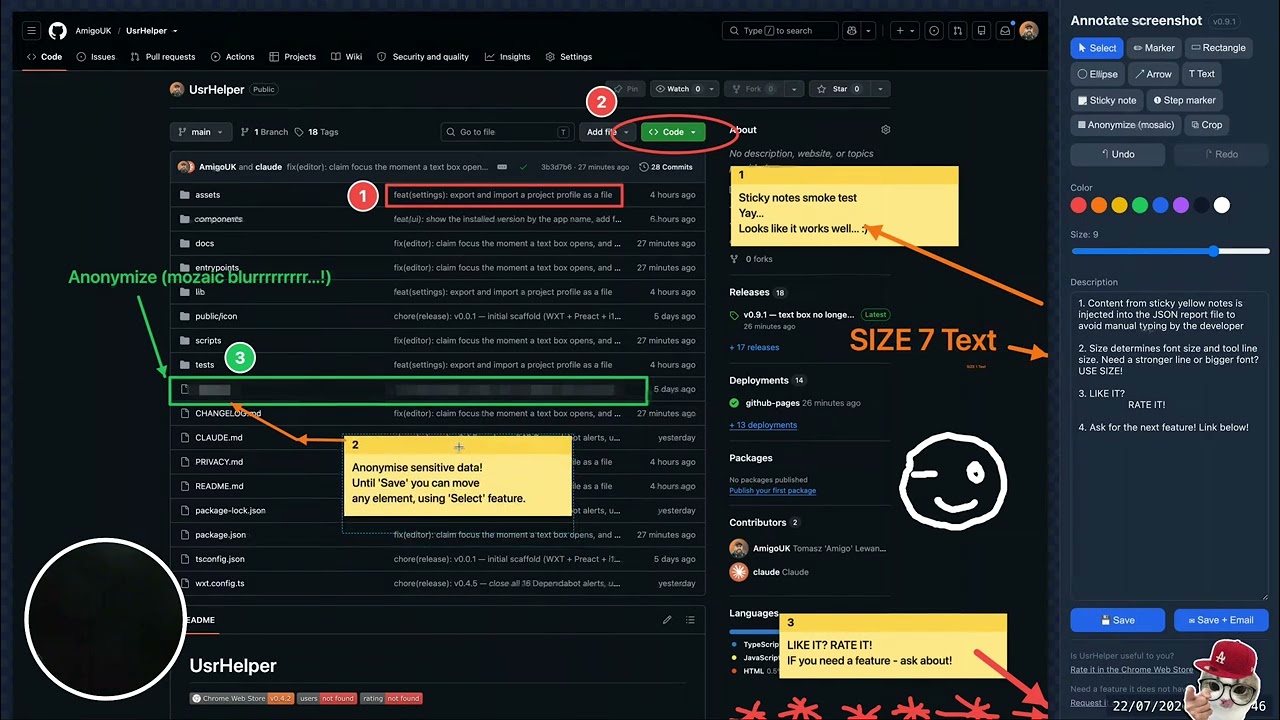
Task: Click the Watch button
Action: tap(677, 89)
